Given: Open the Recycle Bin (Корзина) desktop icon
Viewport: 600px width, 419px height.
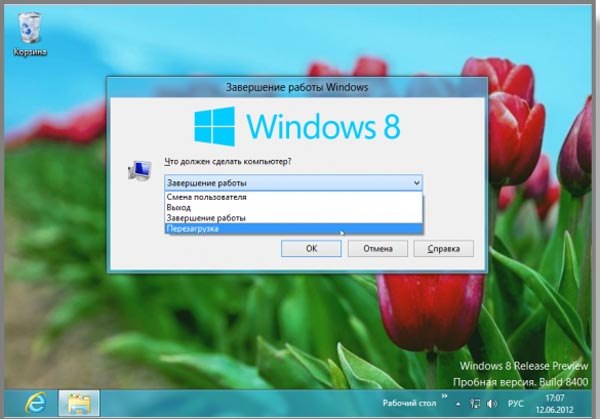Looking at the screenshot, I should 30,34.
